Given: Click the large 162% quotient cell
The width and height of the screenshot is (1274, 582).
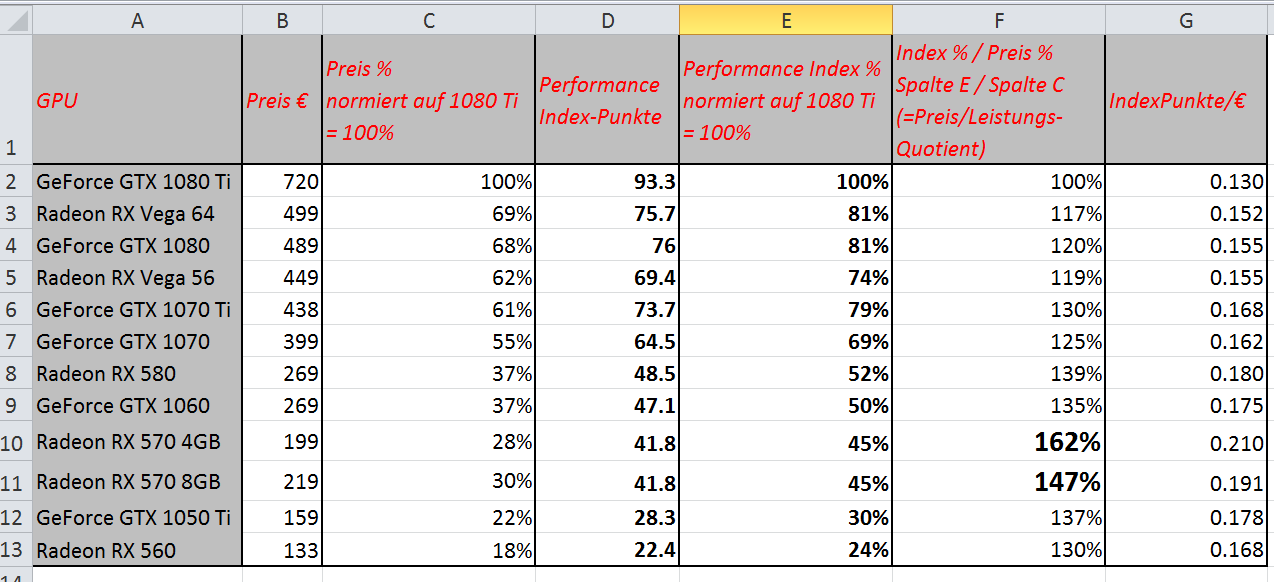Looking at the screenshot, I should click(x=998, y=442).
